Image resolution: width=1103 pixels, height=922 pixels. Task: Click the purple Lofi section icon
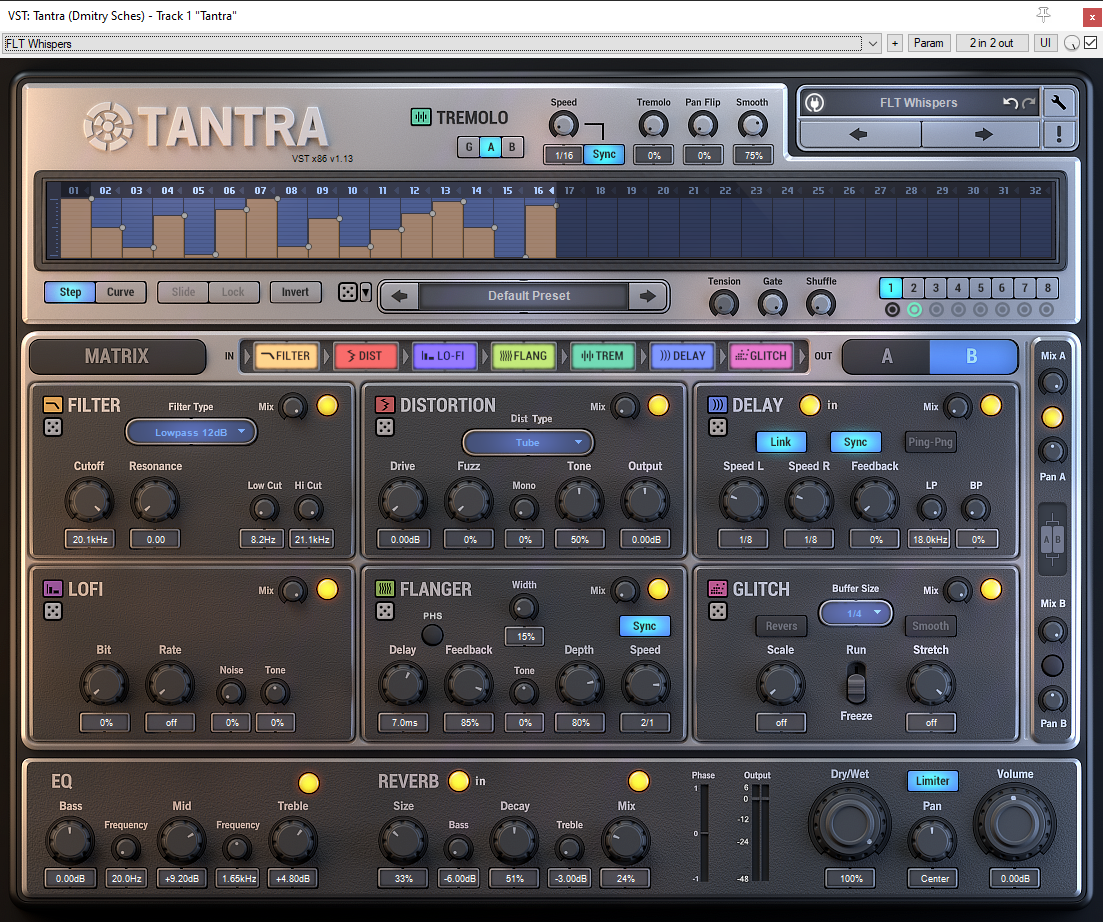click(53, 588)
